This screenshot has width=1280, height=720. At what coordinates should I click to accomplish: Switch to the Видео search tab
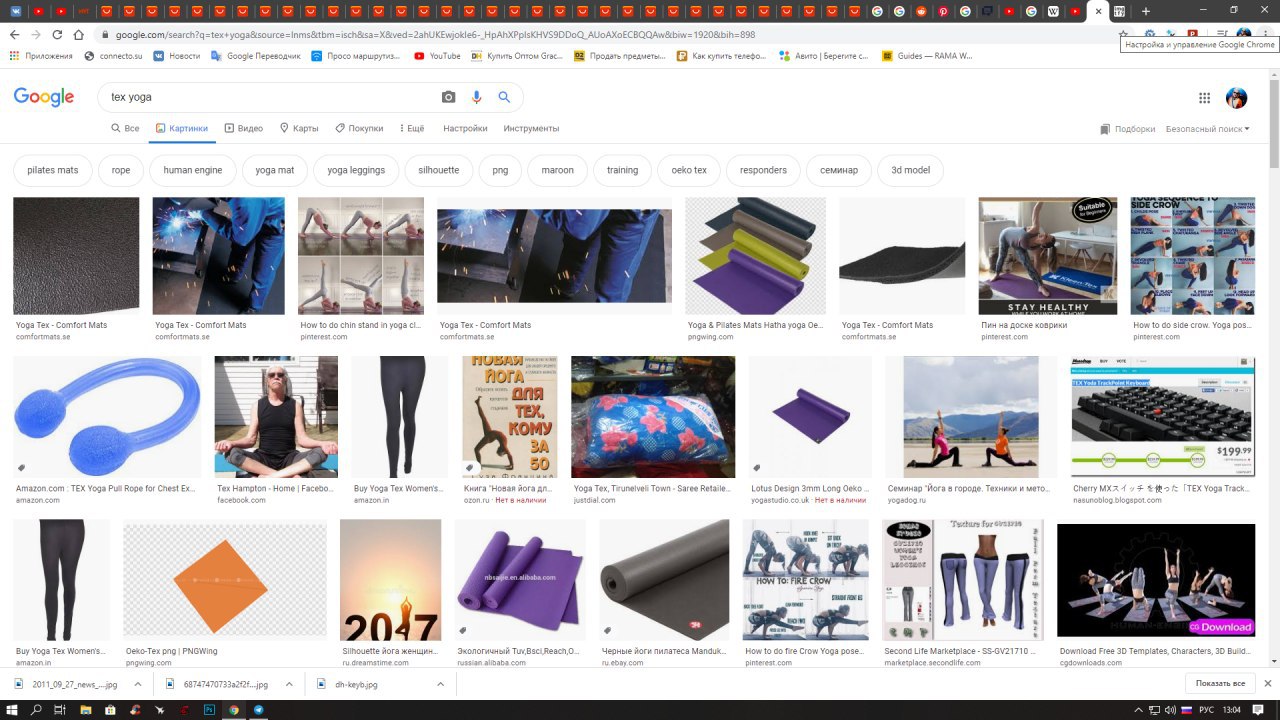click(243, 128)
